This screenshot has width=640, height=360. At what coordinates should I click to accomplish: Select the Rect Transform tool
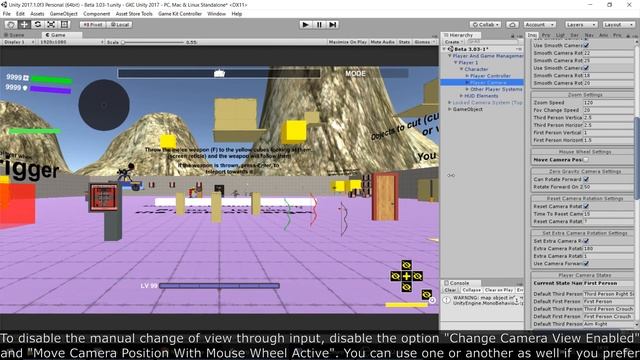tap(64, 24)
